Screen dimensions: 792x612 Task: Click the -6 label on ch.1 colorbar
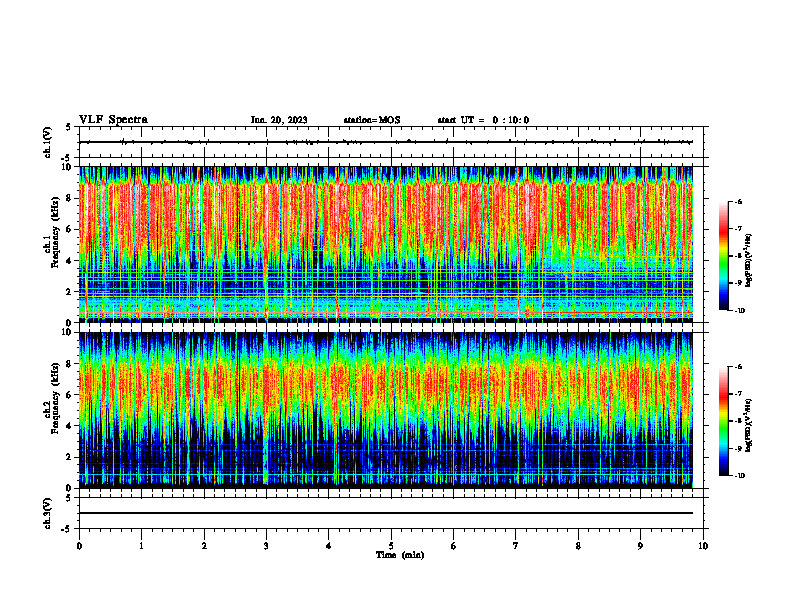(x=737, y=202)
